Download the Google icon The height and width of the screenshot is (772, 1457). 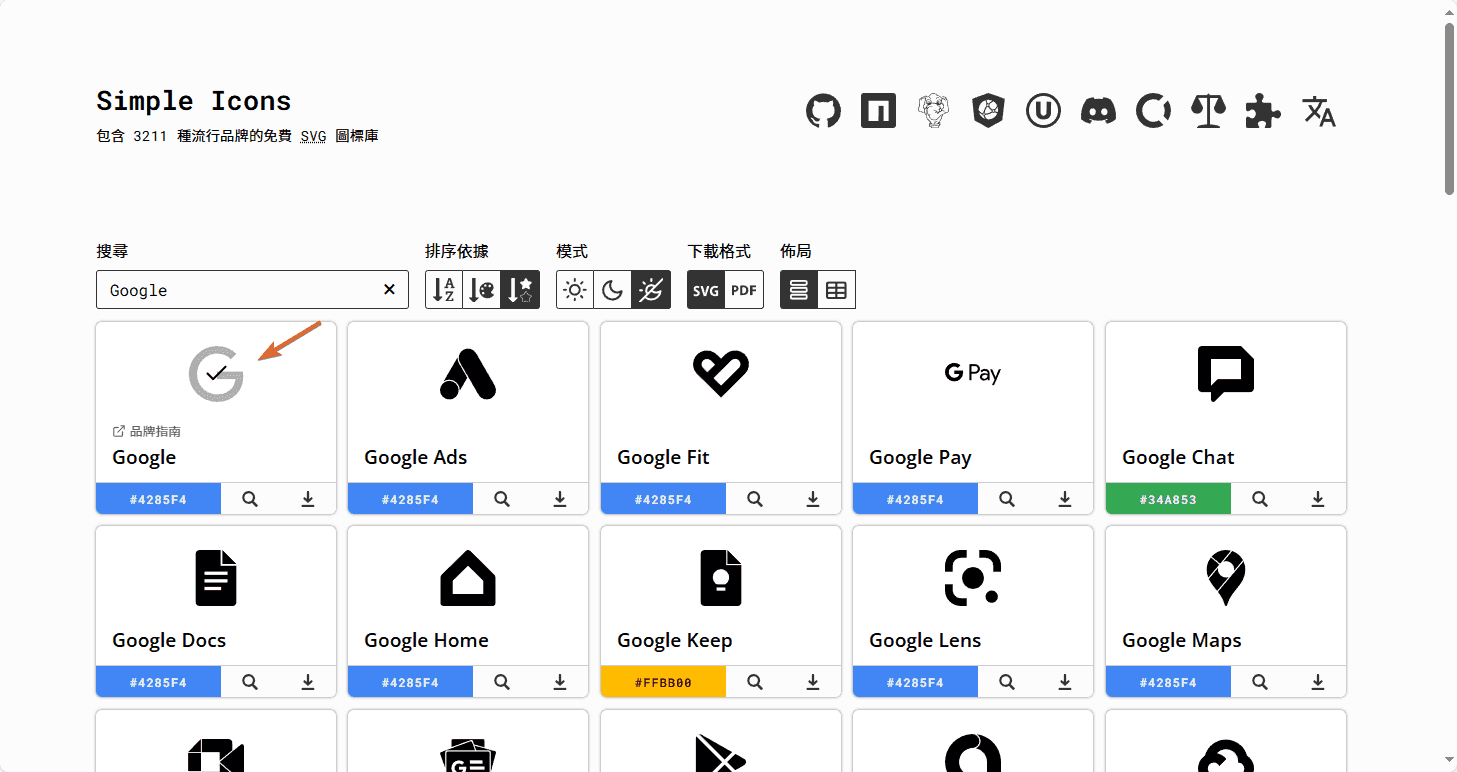click(308, 499)
